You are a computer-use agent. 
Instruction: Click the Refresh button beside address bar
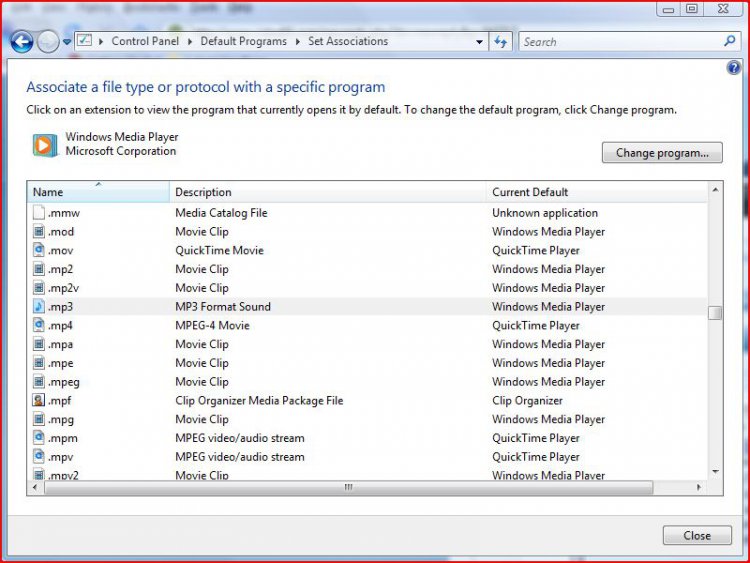coord(500,42)
